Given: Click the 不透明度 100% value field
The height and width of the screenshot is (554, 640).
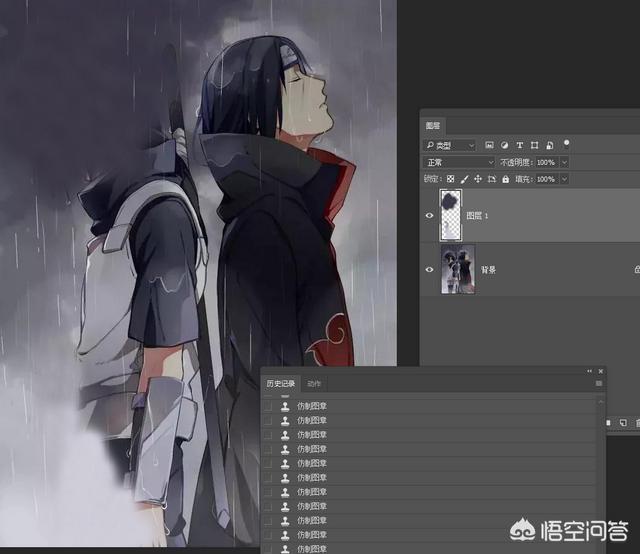Looking at the screenshot, I should [x=547, y=162].
